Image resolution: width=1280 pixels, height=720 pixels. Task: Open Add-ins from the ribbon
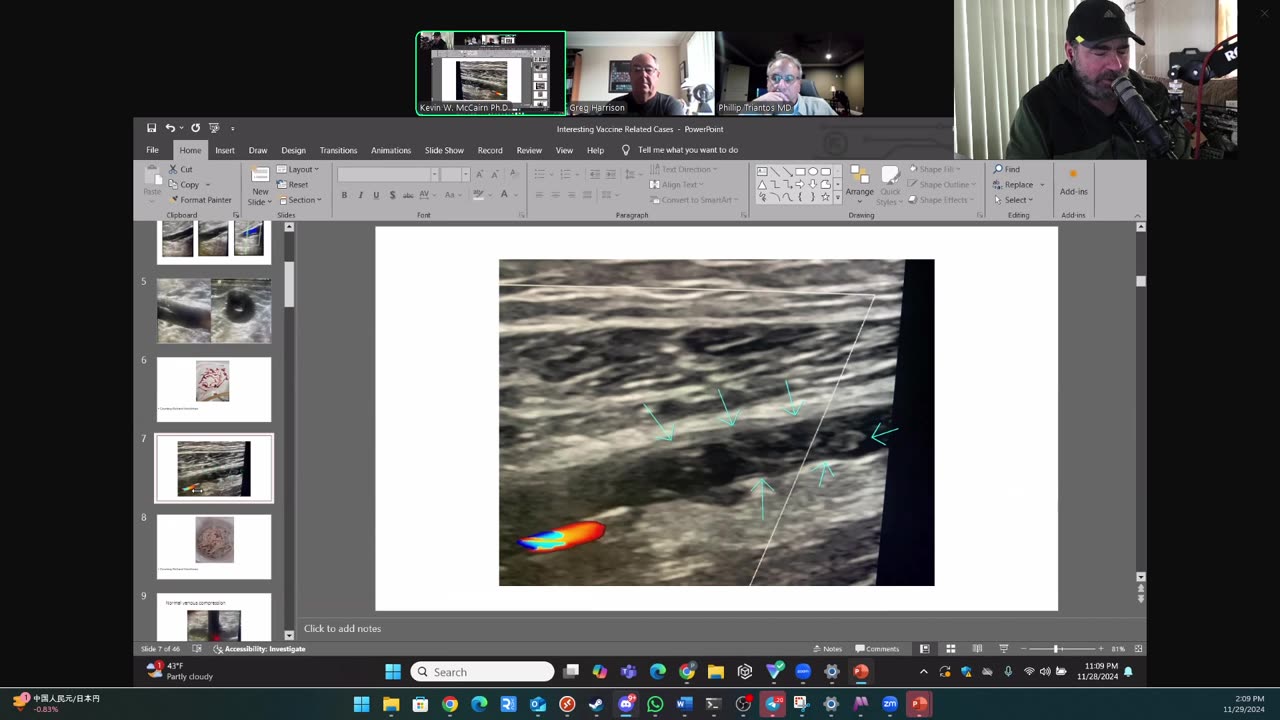pyautogui.click(x=1073, y=181)
